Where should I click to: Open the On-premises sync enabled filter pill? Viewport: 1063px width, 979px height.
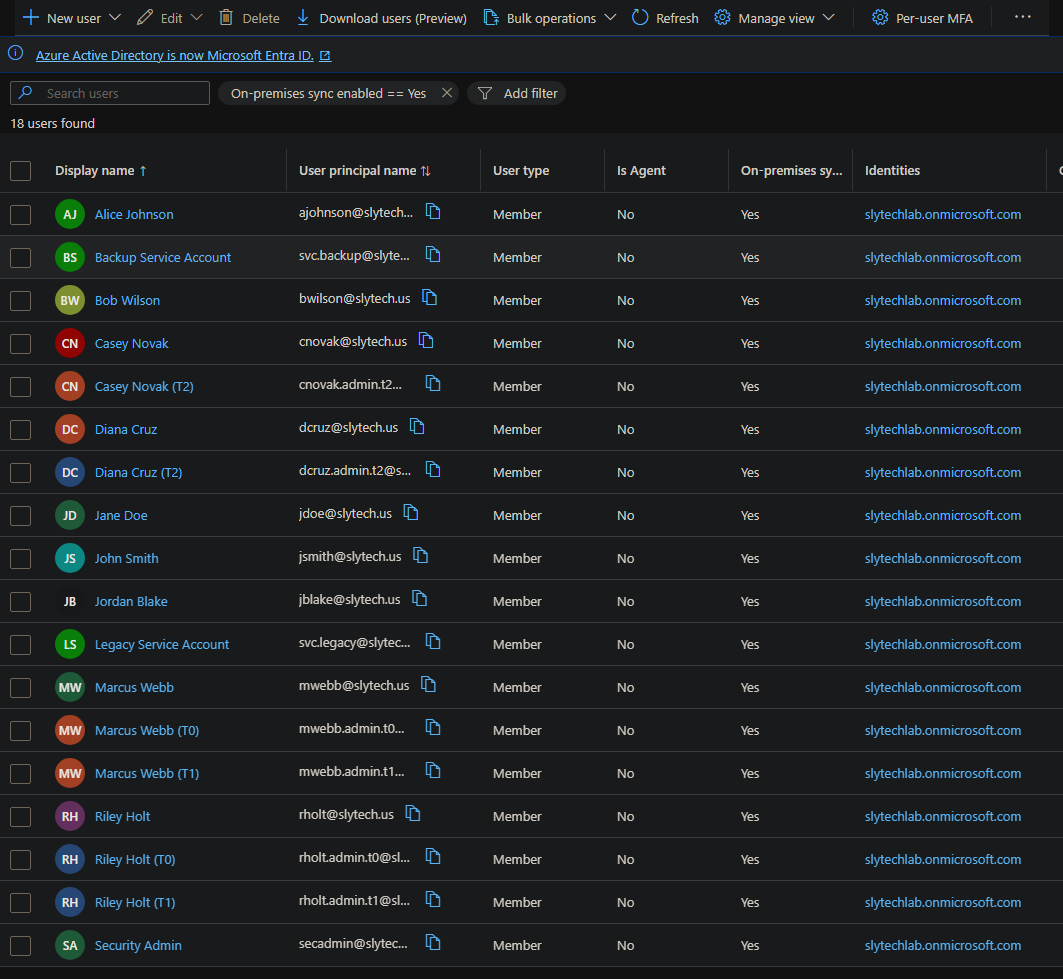click(x=329, y=94)
